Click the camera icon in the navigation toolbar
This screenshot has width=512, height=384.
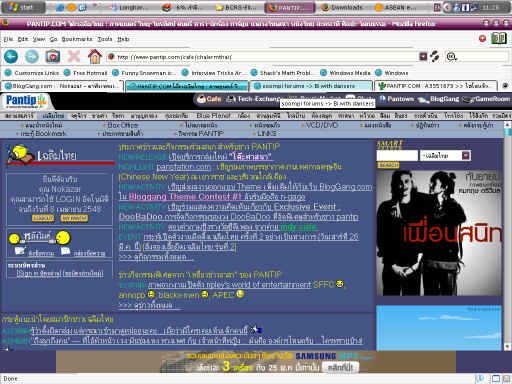[53, 56]
